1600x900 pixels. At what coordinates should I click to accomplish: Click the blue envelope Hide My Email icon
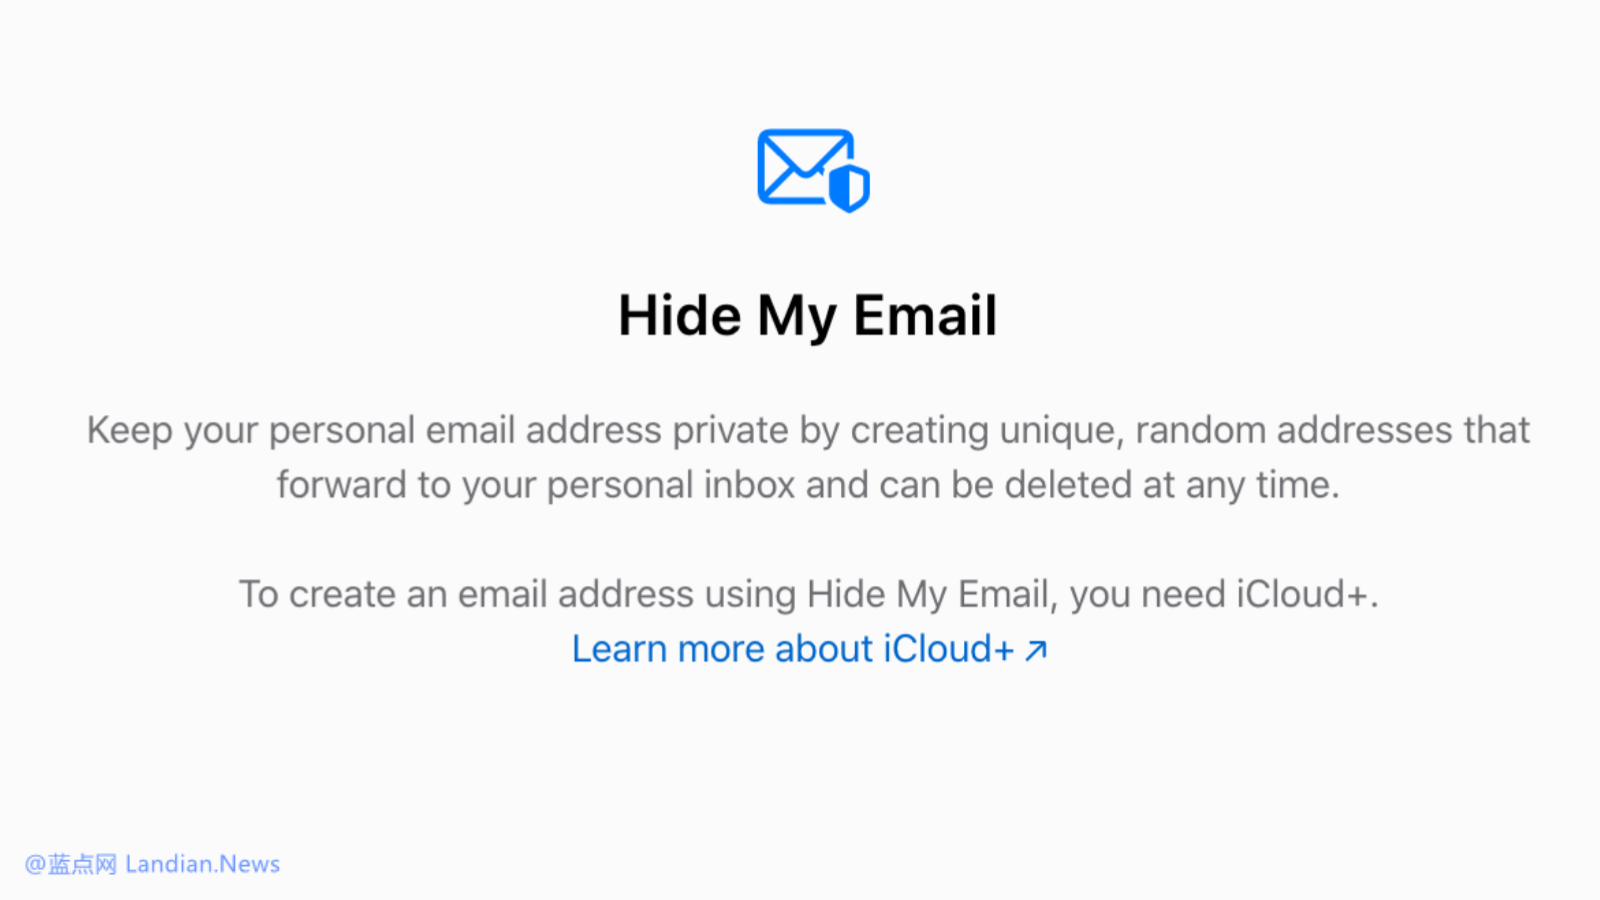(813, 170)
